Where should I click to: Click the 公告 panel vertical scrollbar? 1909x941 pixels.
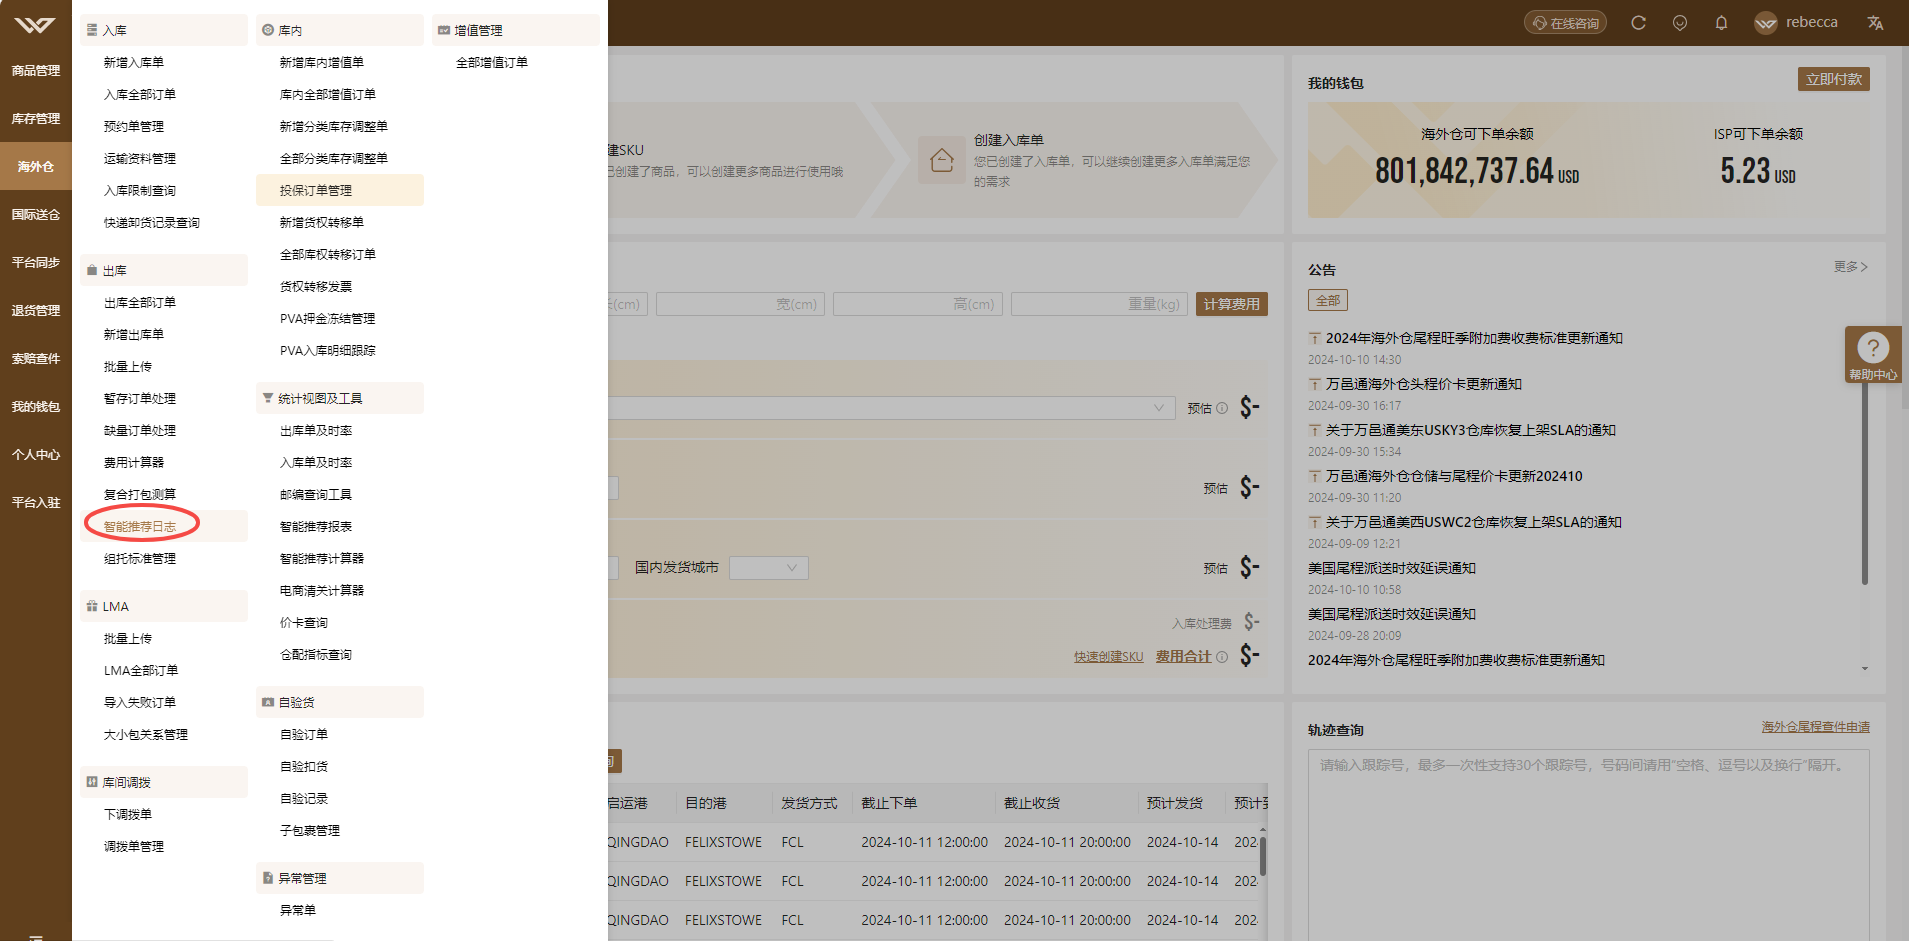(x=1865, y=480)
